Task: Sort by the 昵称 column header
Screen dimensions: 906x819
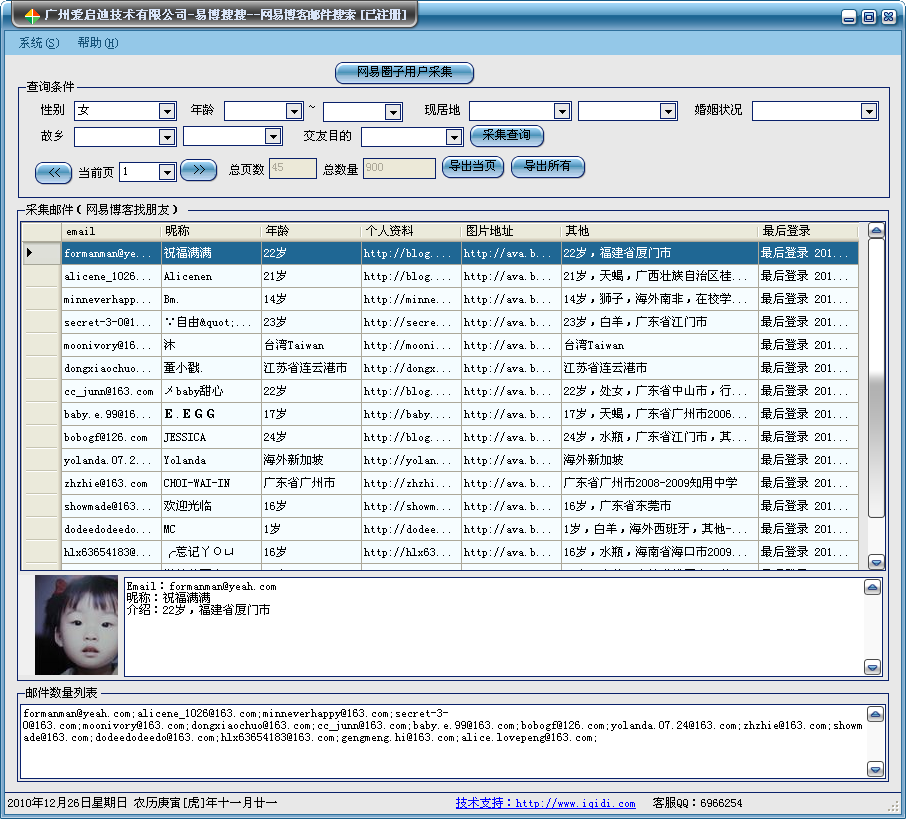Action: pyautogui.click(x=211, y=231)
